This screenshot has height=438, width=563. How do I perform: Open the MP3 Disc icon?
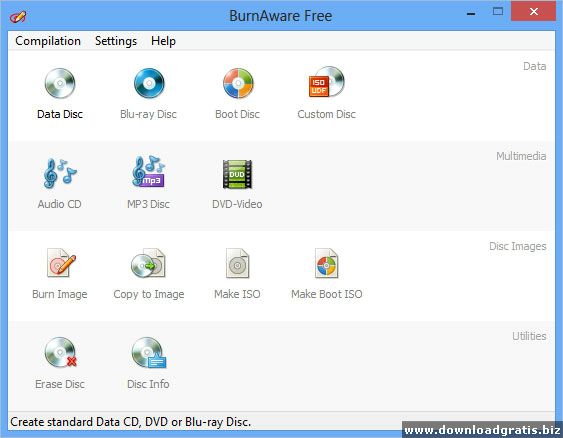149,172
